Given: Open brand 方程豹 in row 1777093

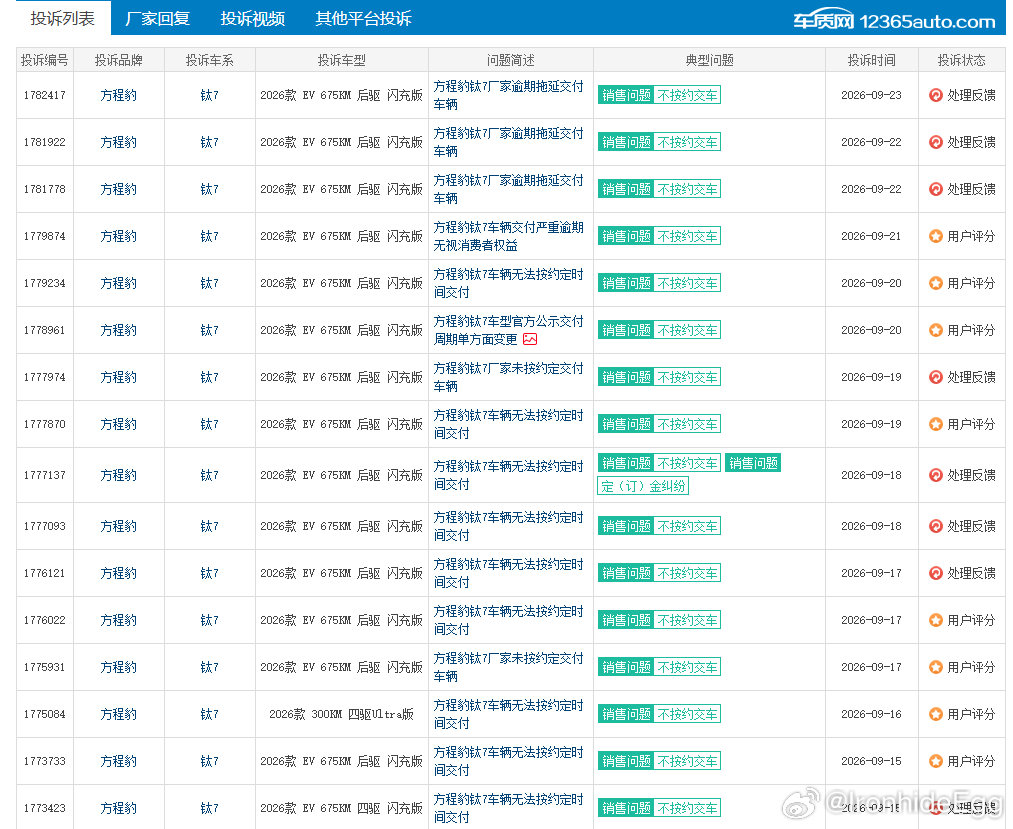Looking at the screenshot, I should pyautogui.click(x=118, y=526).
